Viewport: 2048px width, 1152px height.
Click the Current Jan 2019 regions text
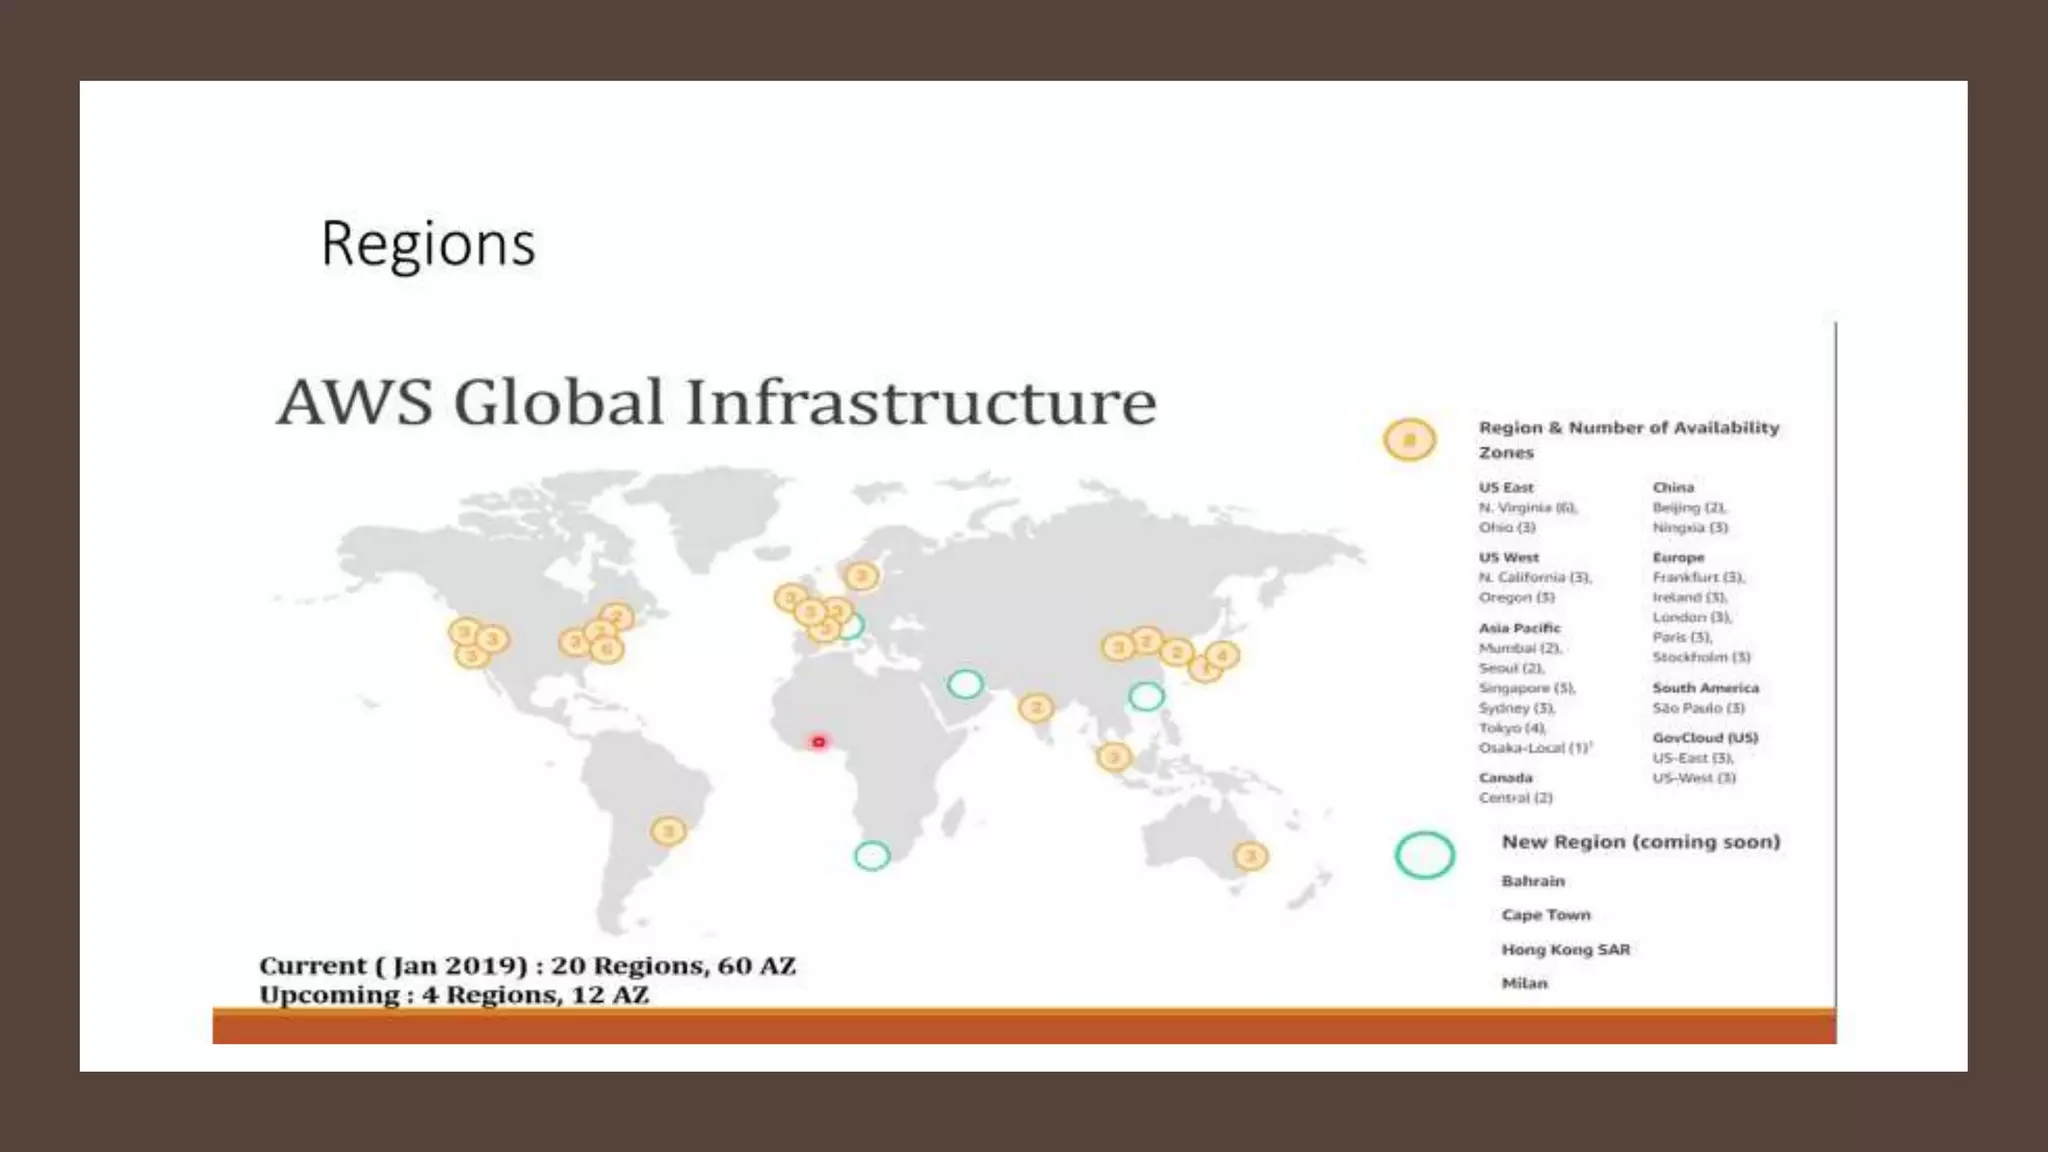pyautogui.click(x=527, y=966)
